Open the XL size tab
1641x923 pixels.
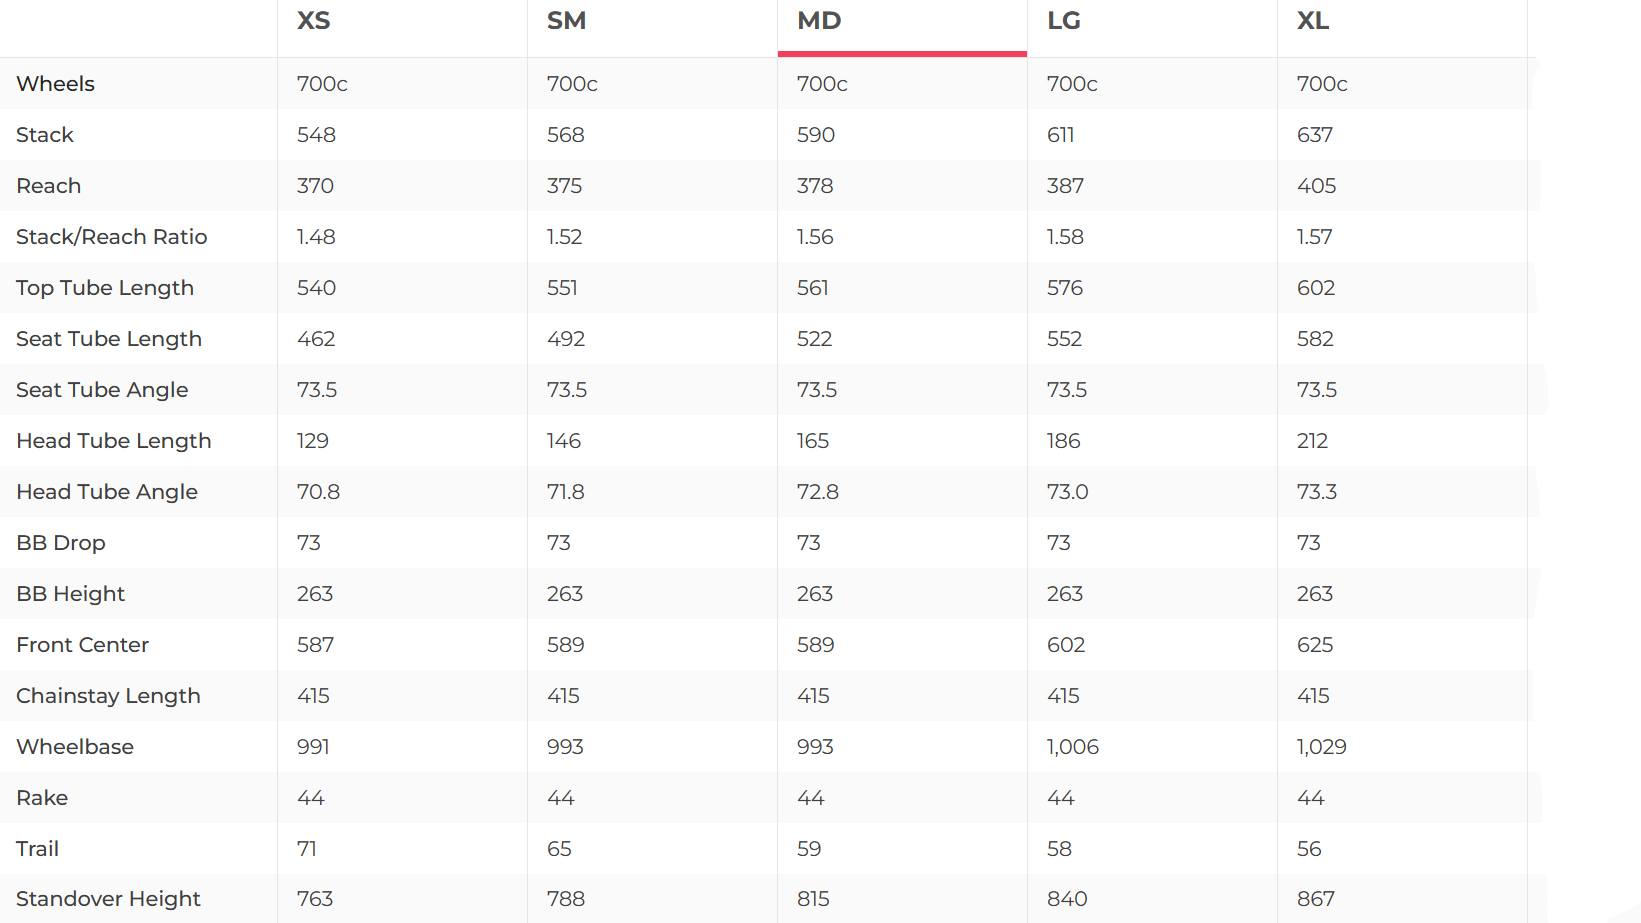1313,21
